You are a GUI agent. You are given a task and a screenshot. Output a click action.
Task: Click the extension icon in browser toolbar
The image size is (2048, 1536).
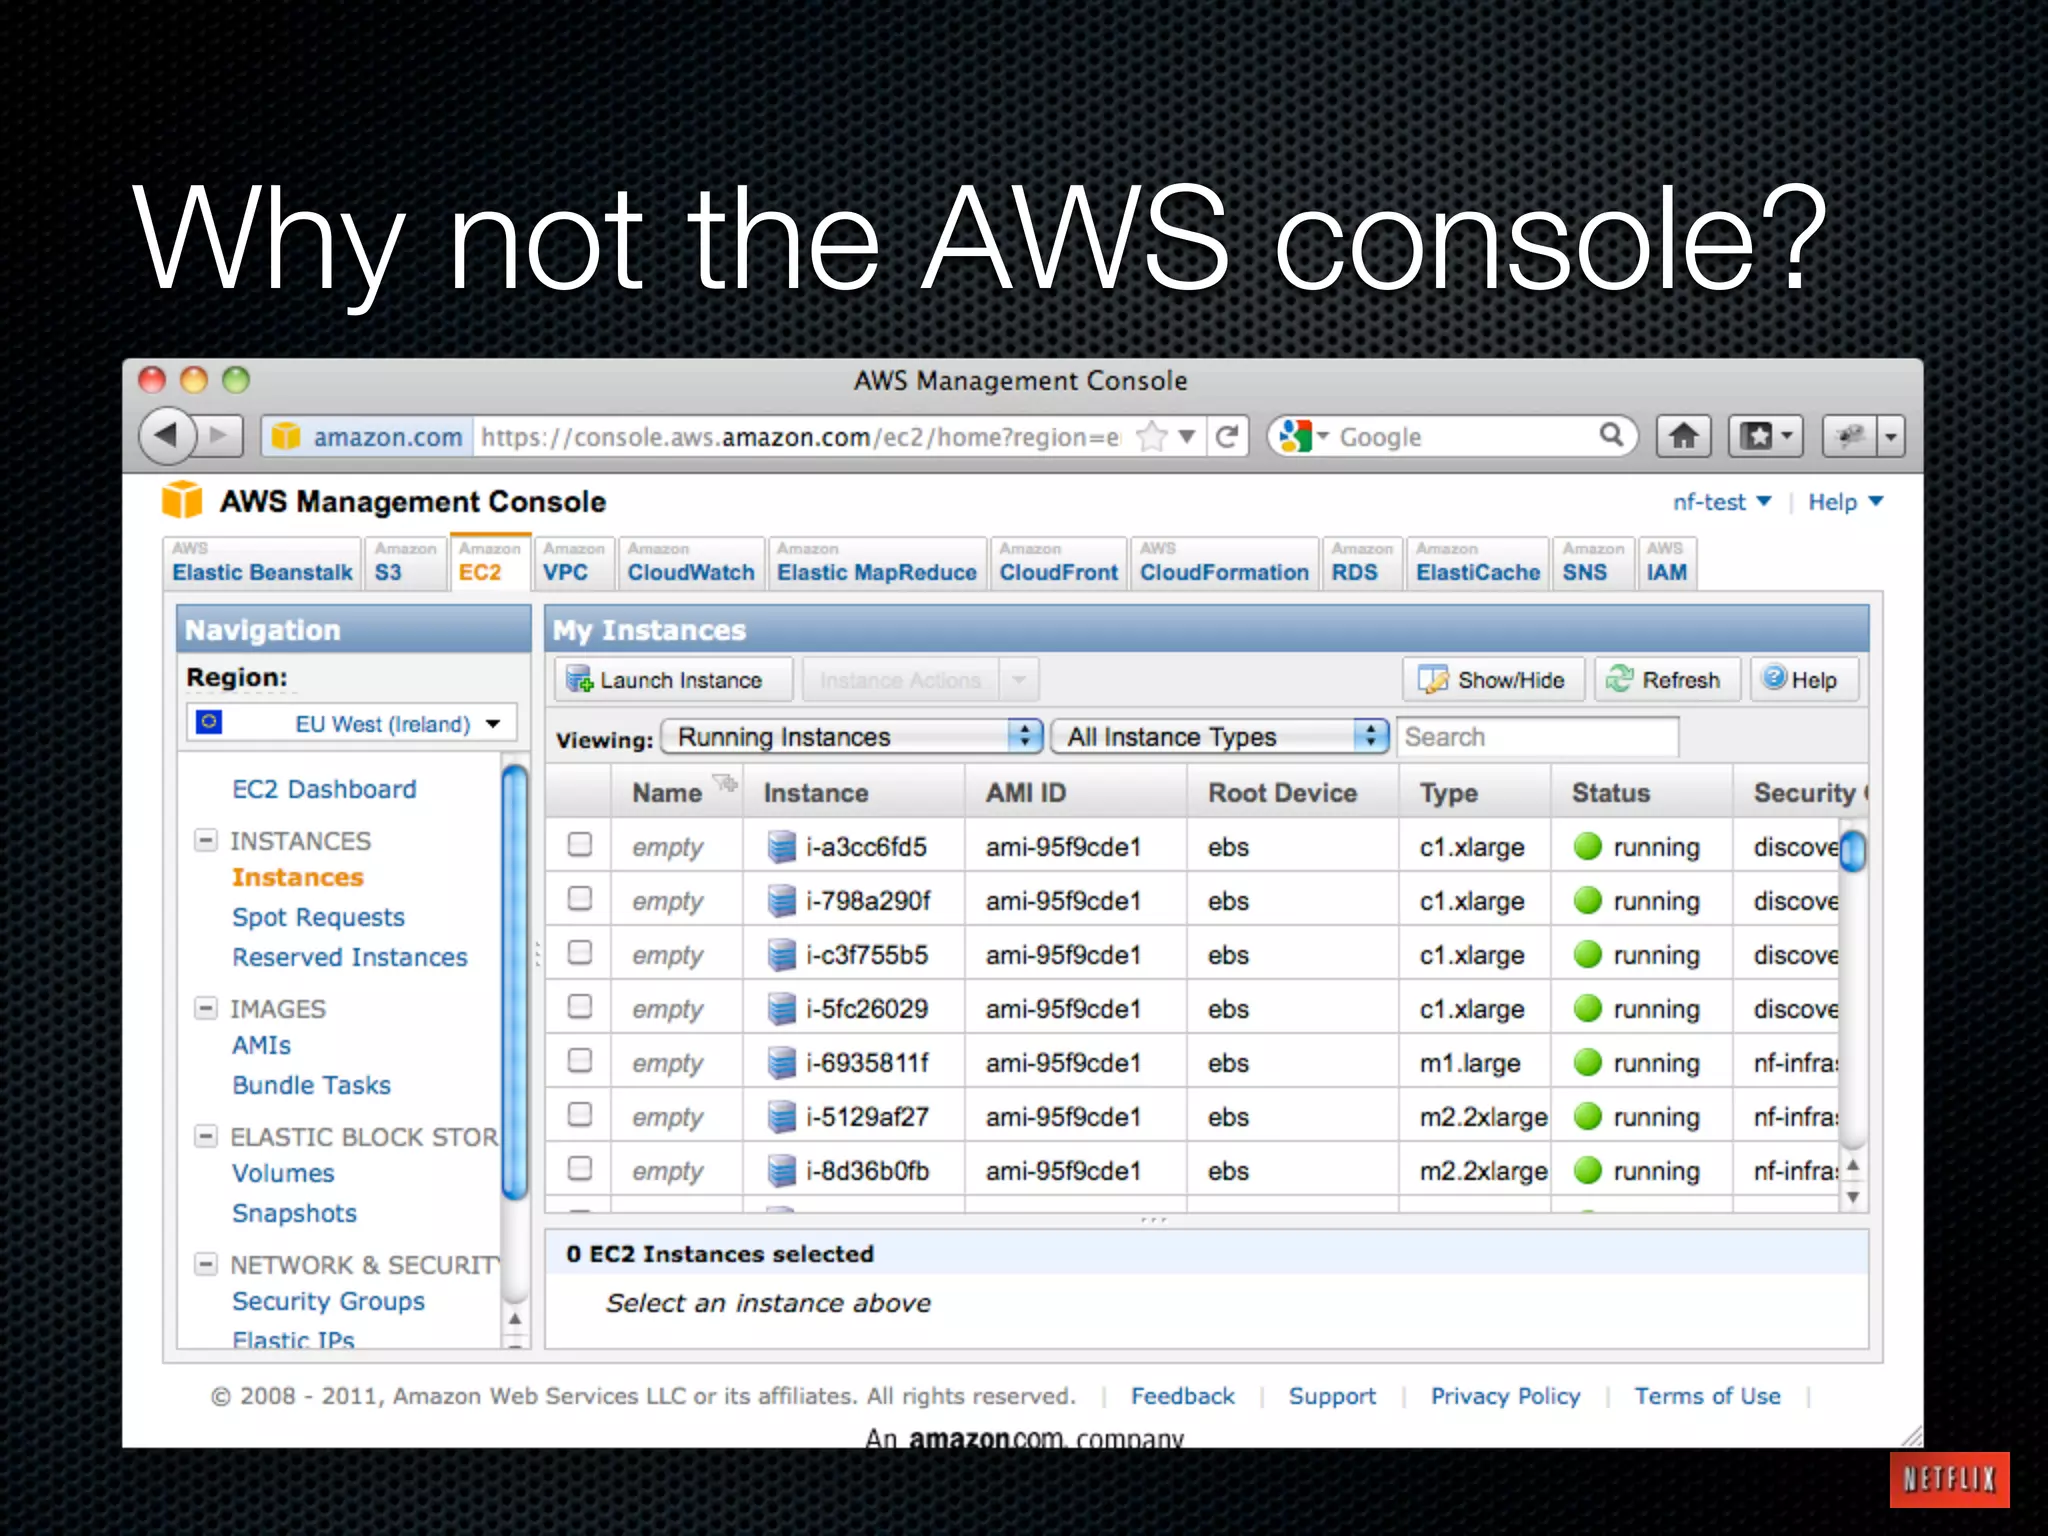coord(1850,436)
